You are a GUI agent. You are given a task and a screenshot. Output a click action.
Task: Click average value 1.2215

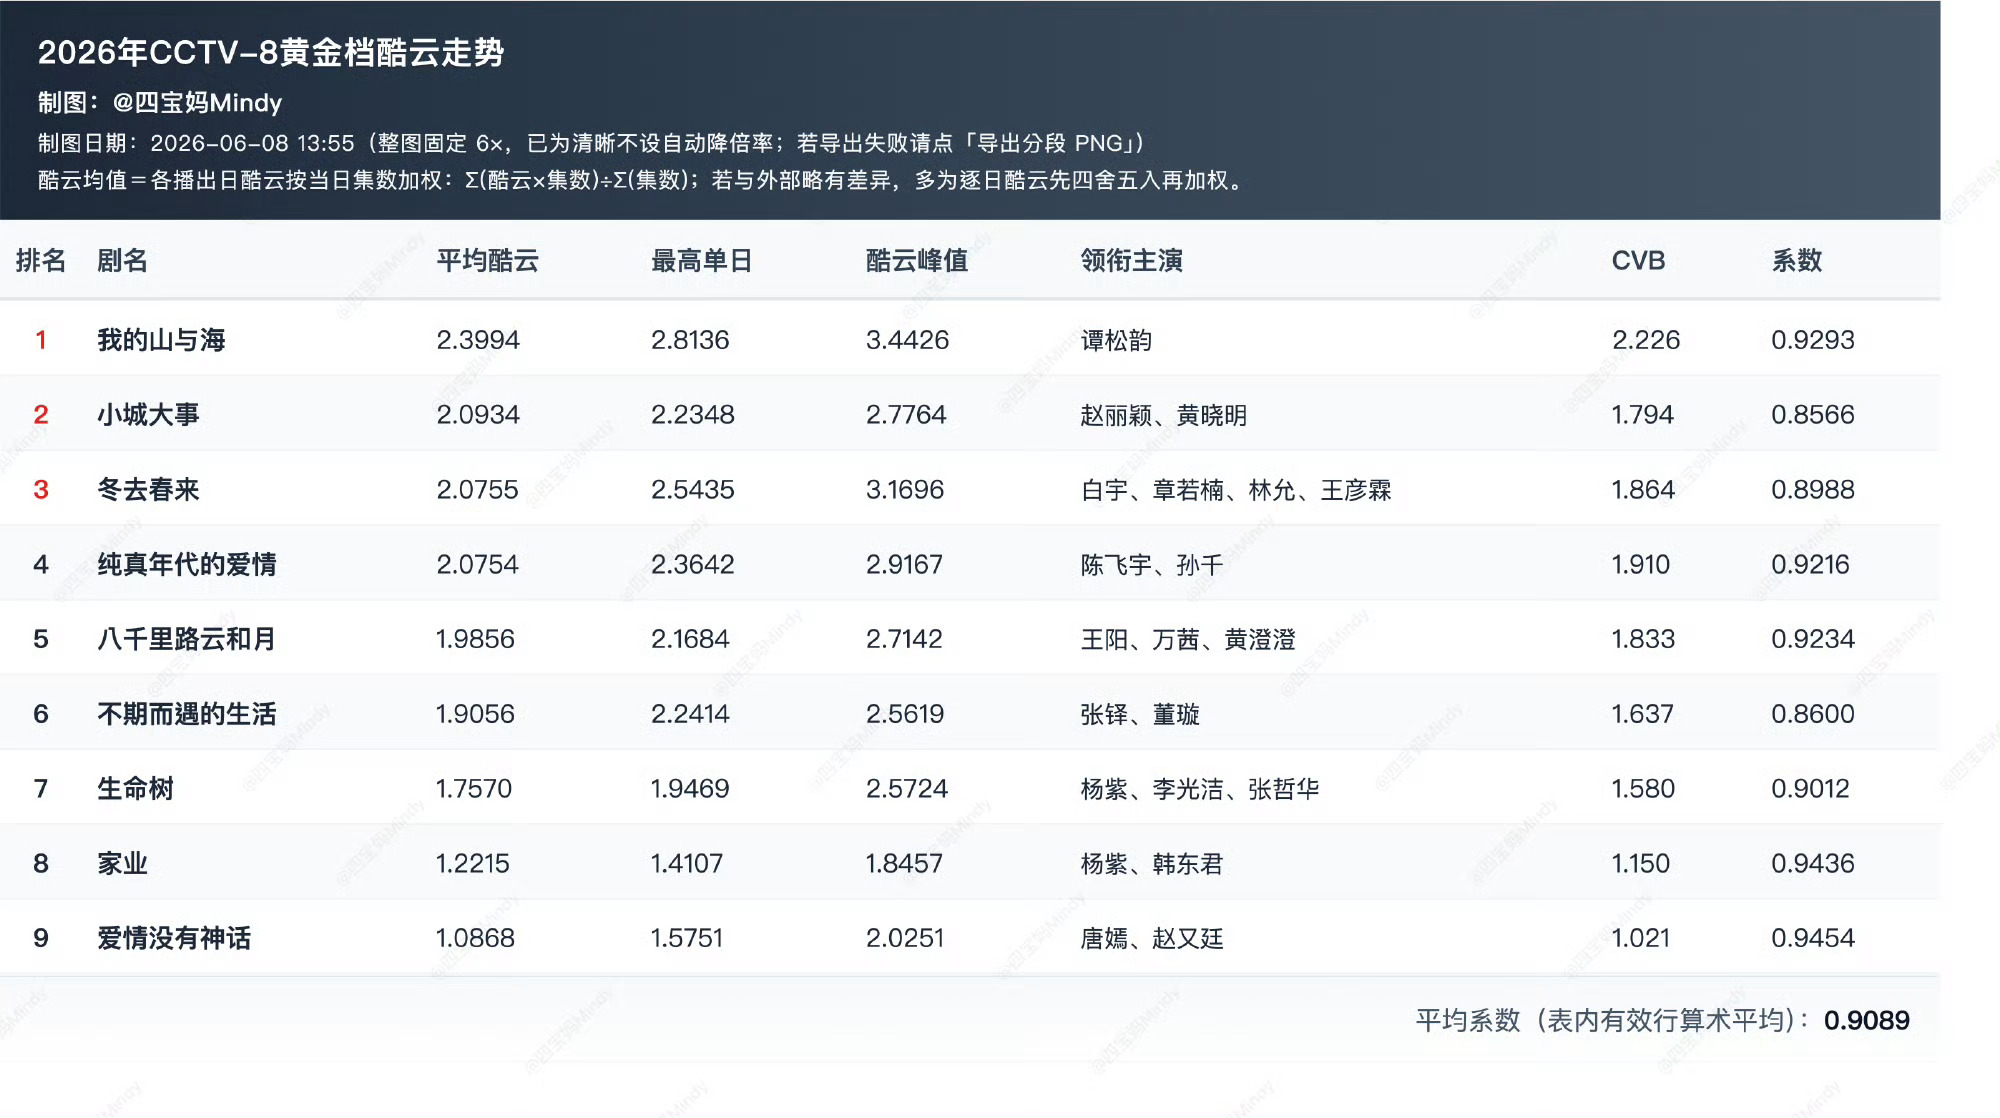tap(473, 864)
